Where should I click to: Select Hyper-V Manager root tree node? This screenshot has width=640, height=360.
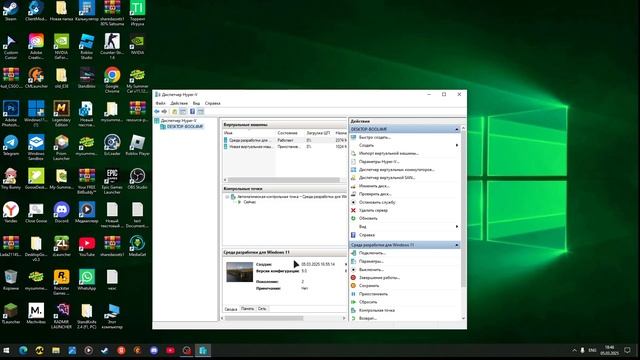pyautogui.click(x=178, y=121)
